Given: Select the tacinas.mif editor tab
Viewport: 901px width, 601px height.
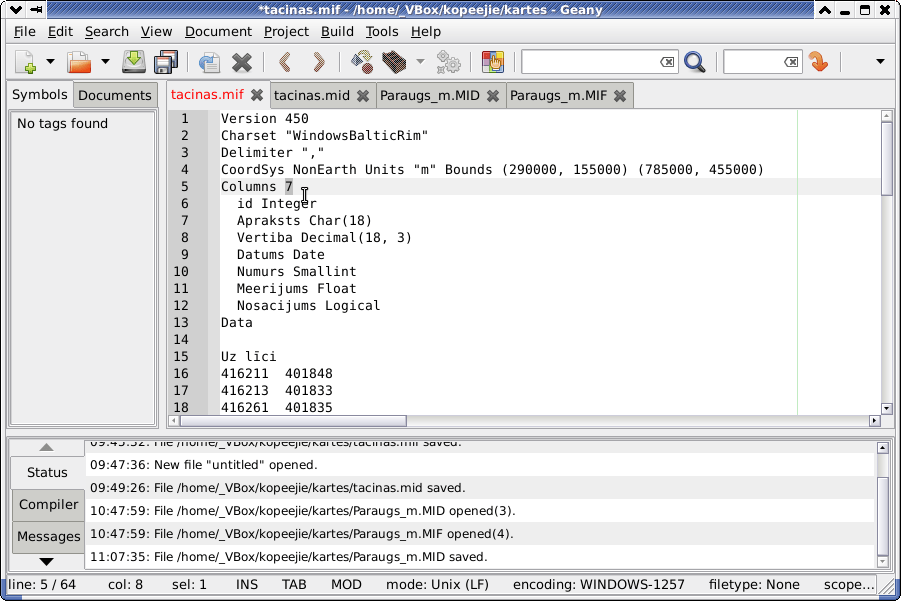Looking at the screenshot, I should point(207,94).
